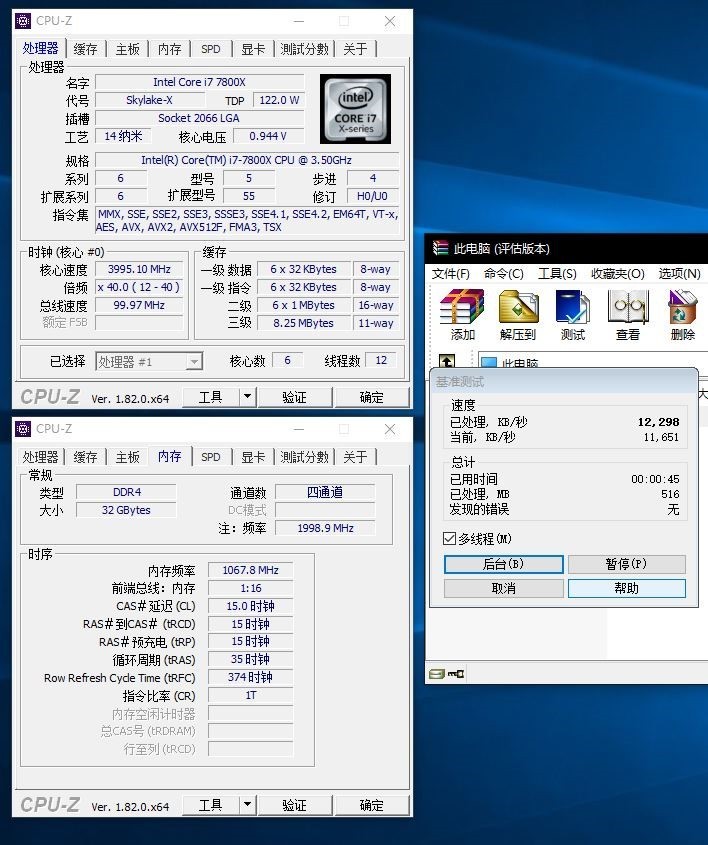708x845 pixels.
Task: Open 工具 dropdown arrow in bottom CPU-Z
Action: pyautogui.click(x=247, y=805)
